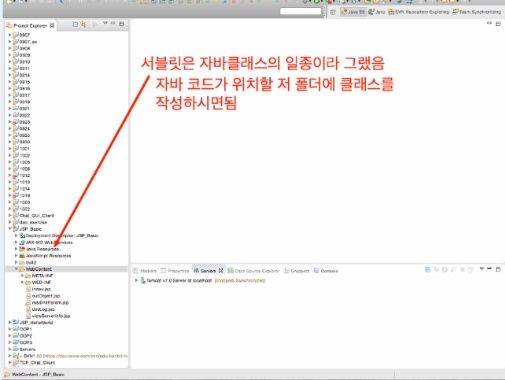Open Team Synchronizing perspective
Screen dimensions: 505x380
point(477,12)
